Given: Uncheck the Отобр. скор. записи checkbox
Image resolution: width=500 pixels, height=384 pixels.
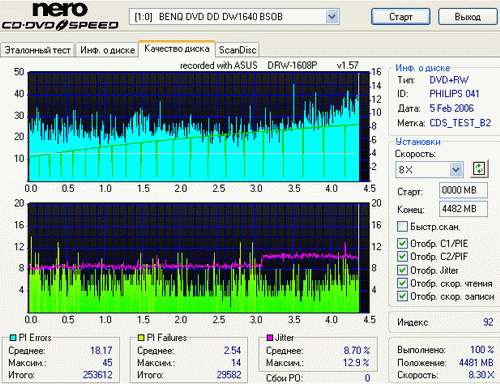Looking at the screenshot, I should (402, 296).
